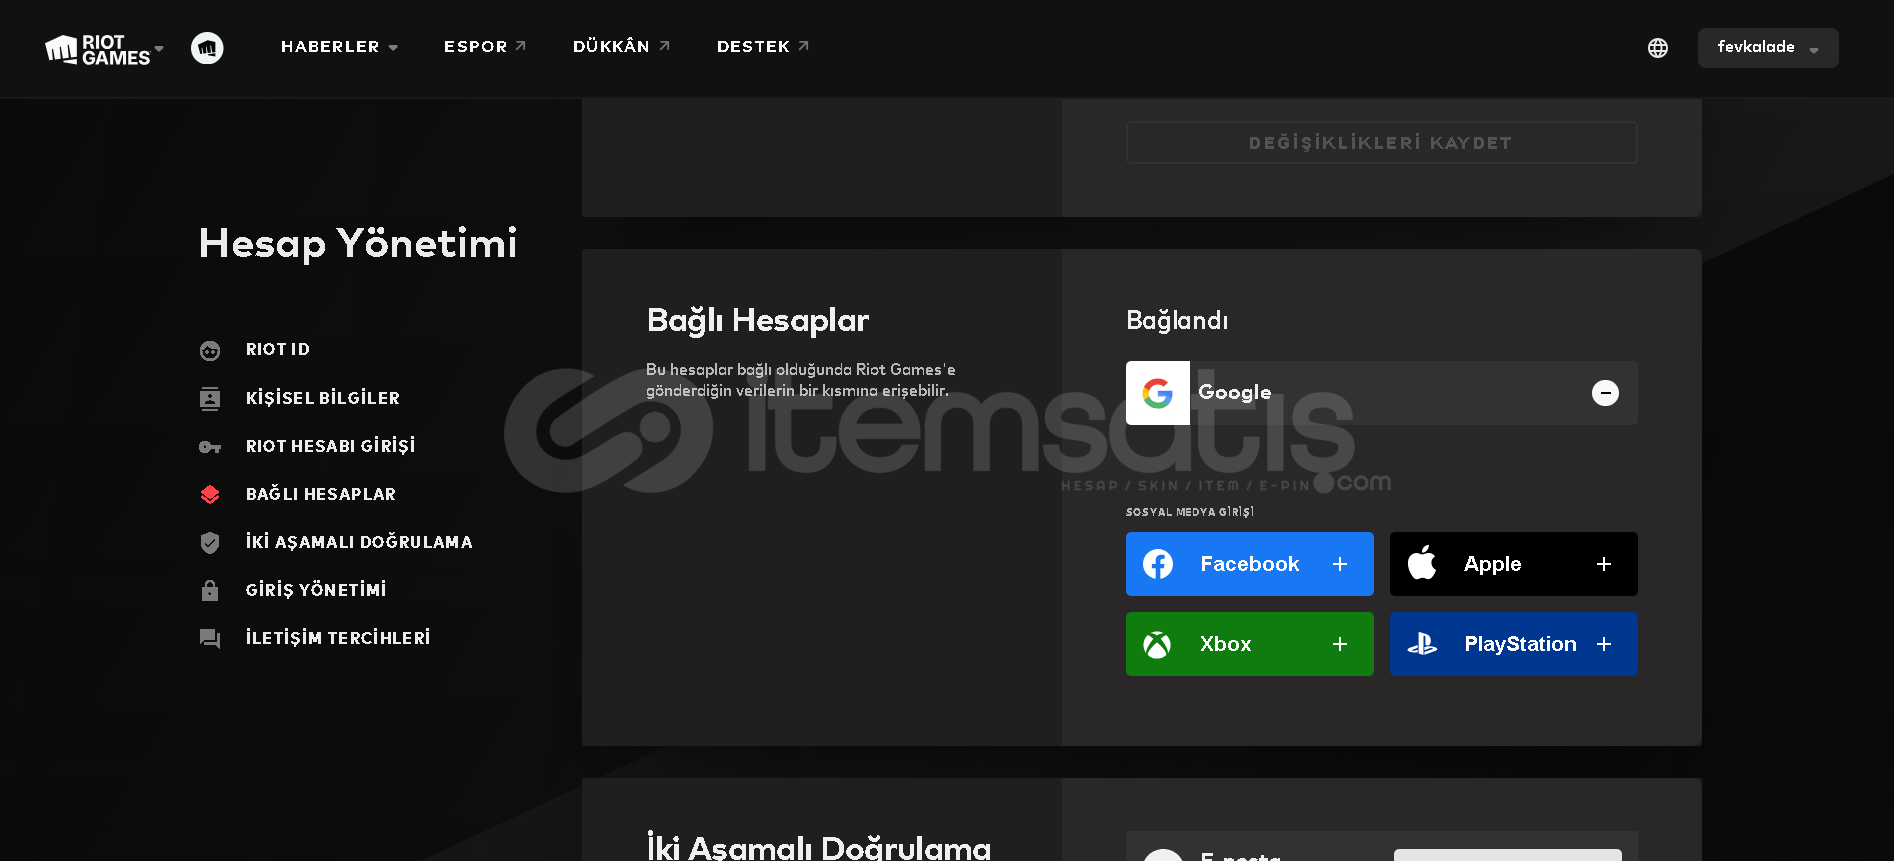Click the Riot Games logo

point(97,49)
